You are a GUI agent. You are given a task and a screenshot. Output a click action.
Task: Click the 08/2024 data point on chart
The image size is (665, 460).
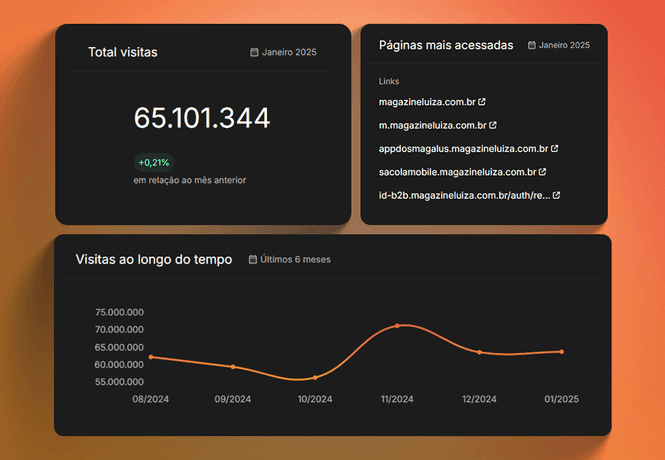(x=151, y=357)
